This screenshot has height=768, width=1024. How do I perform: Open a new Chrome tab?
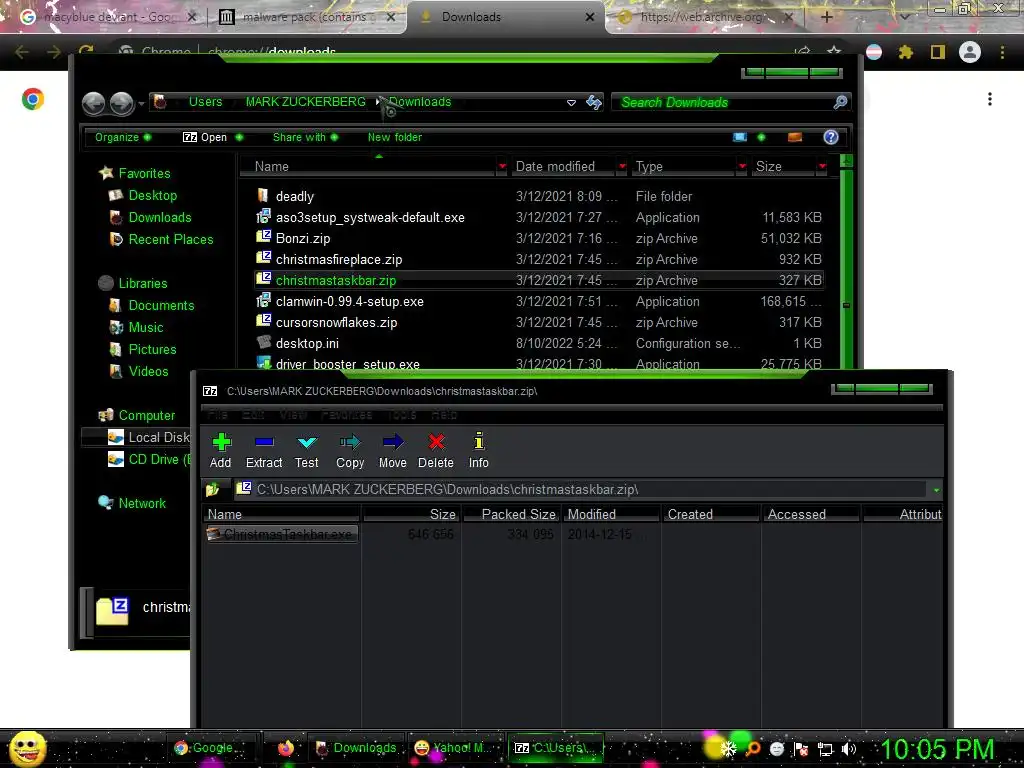(x=826, y=17)
